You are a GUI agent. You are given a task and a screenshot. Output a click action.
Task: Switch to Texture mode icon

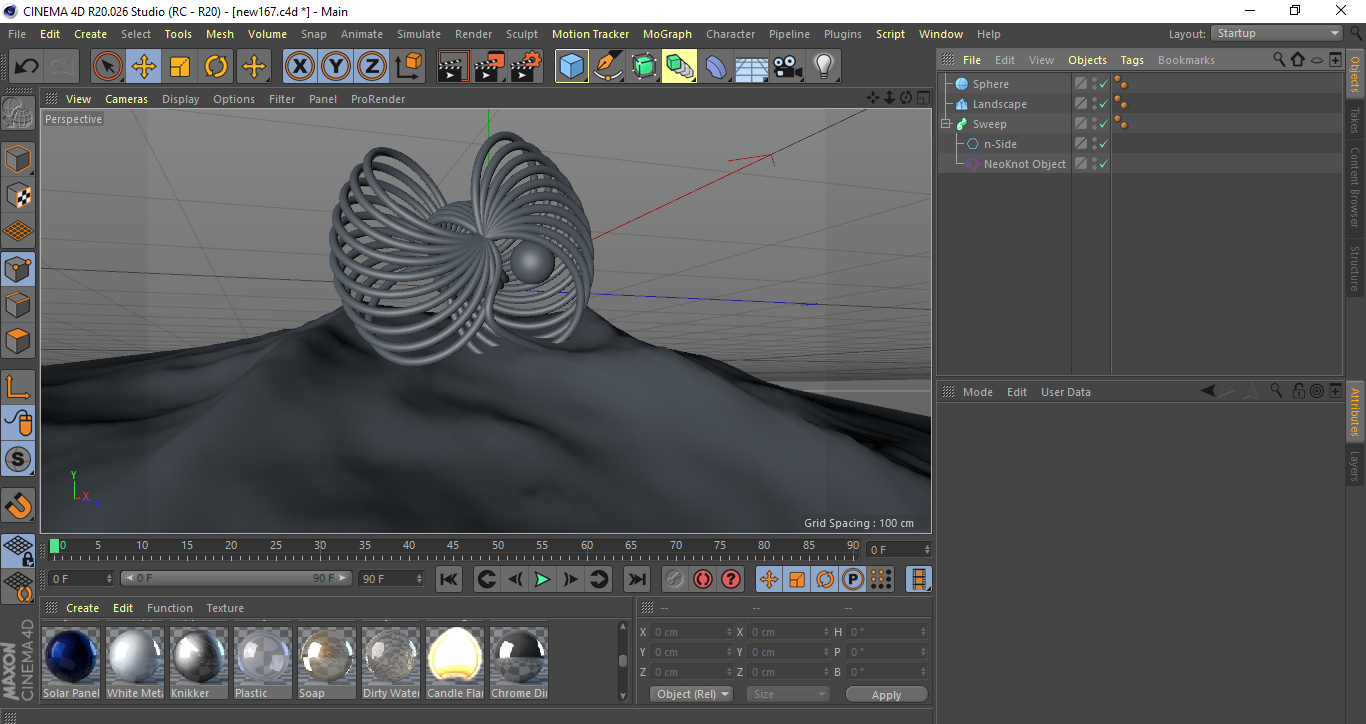tap(18, 195)
